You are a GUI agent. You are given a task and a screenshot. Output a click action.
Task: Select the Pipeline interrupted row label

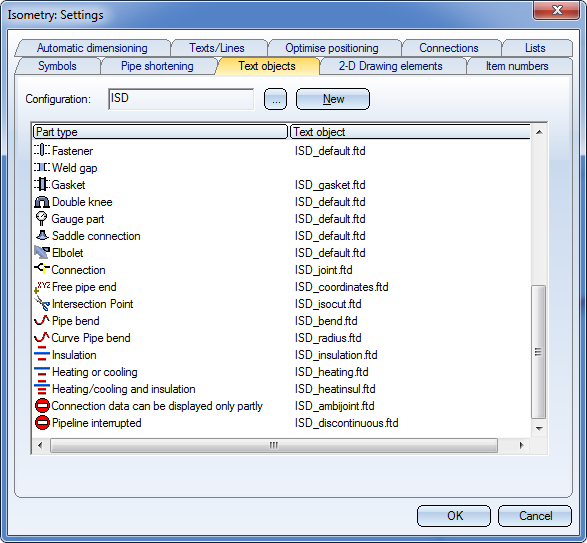97,423
